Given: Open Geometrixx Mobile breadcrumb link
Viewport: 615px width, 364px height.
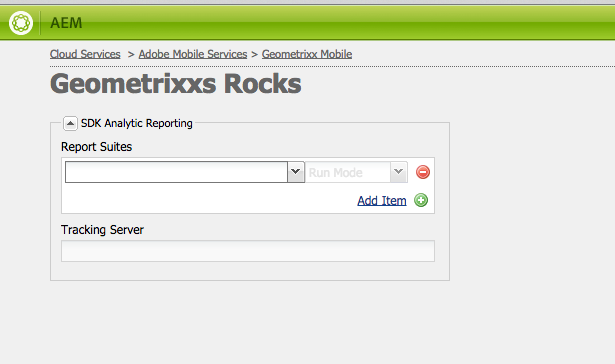Looking at the screenshot, I should pos(307,54).
